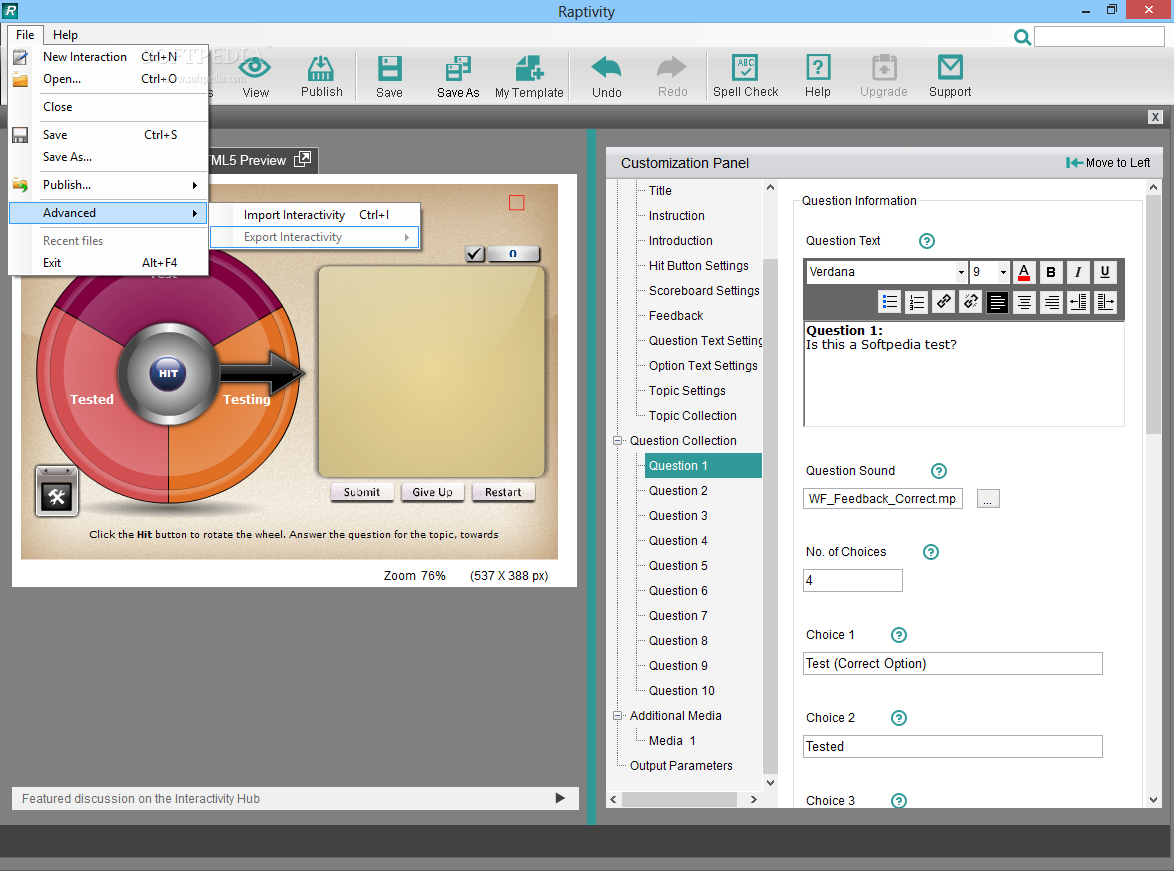Image resolution: width=1174 pixels, height=871 pixels.
Task: Click Move to Left panel button
Action: tap(1108, 163)
